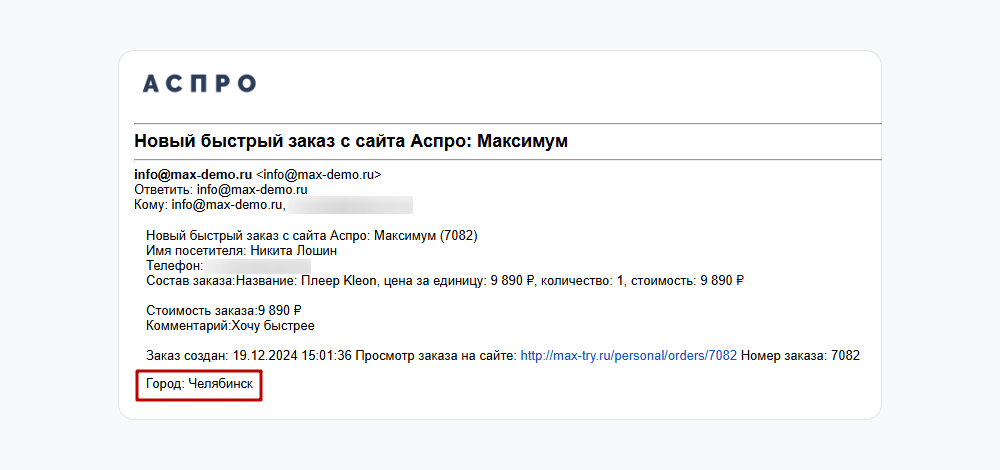The width and height of the screenshot is (1000, 470).
Task: Click the blurred phone number field
Action: [x=258, y=266]
